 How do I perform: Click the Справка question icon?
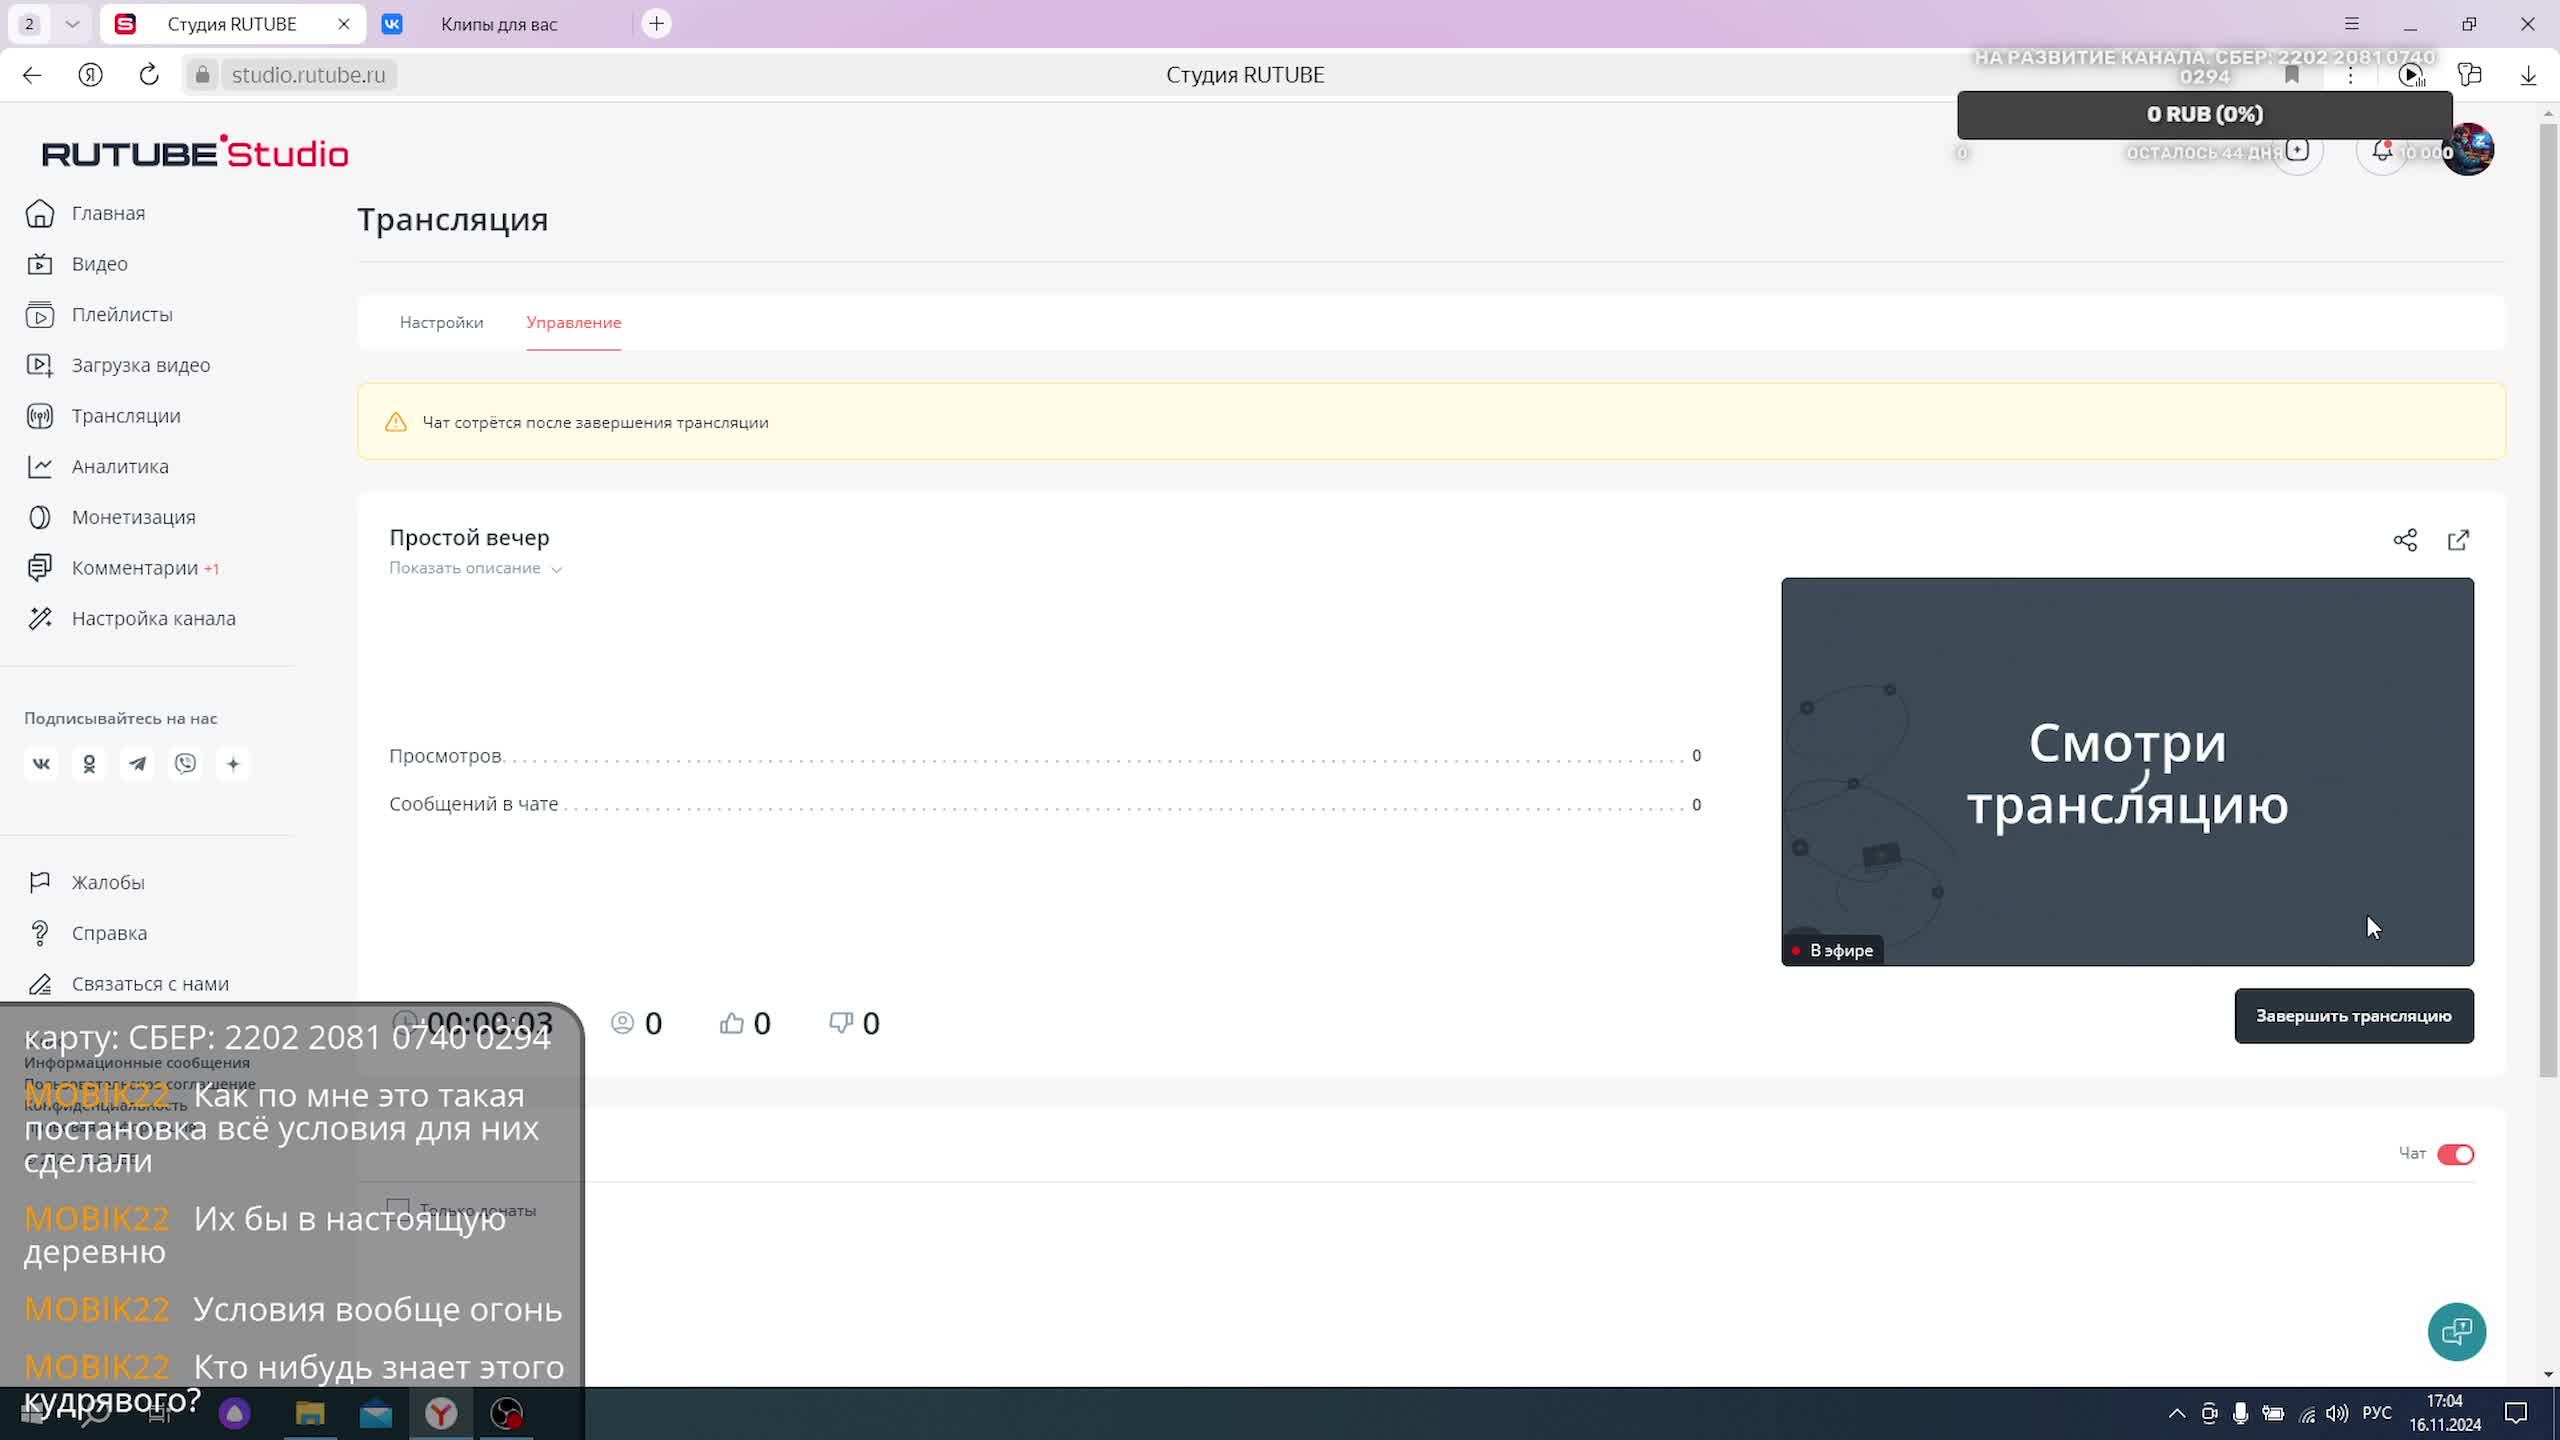(40, 933)
